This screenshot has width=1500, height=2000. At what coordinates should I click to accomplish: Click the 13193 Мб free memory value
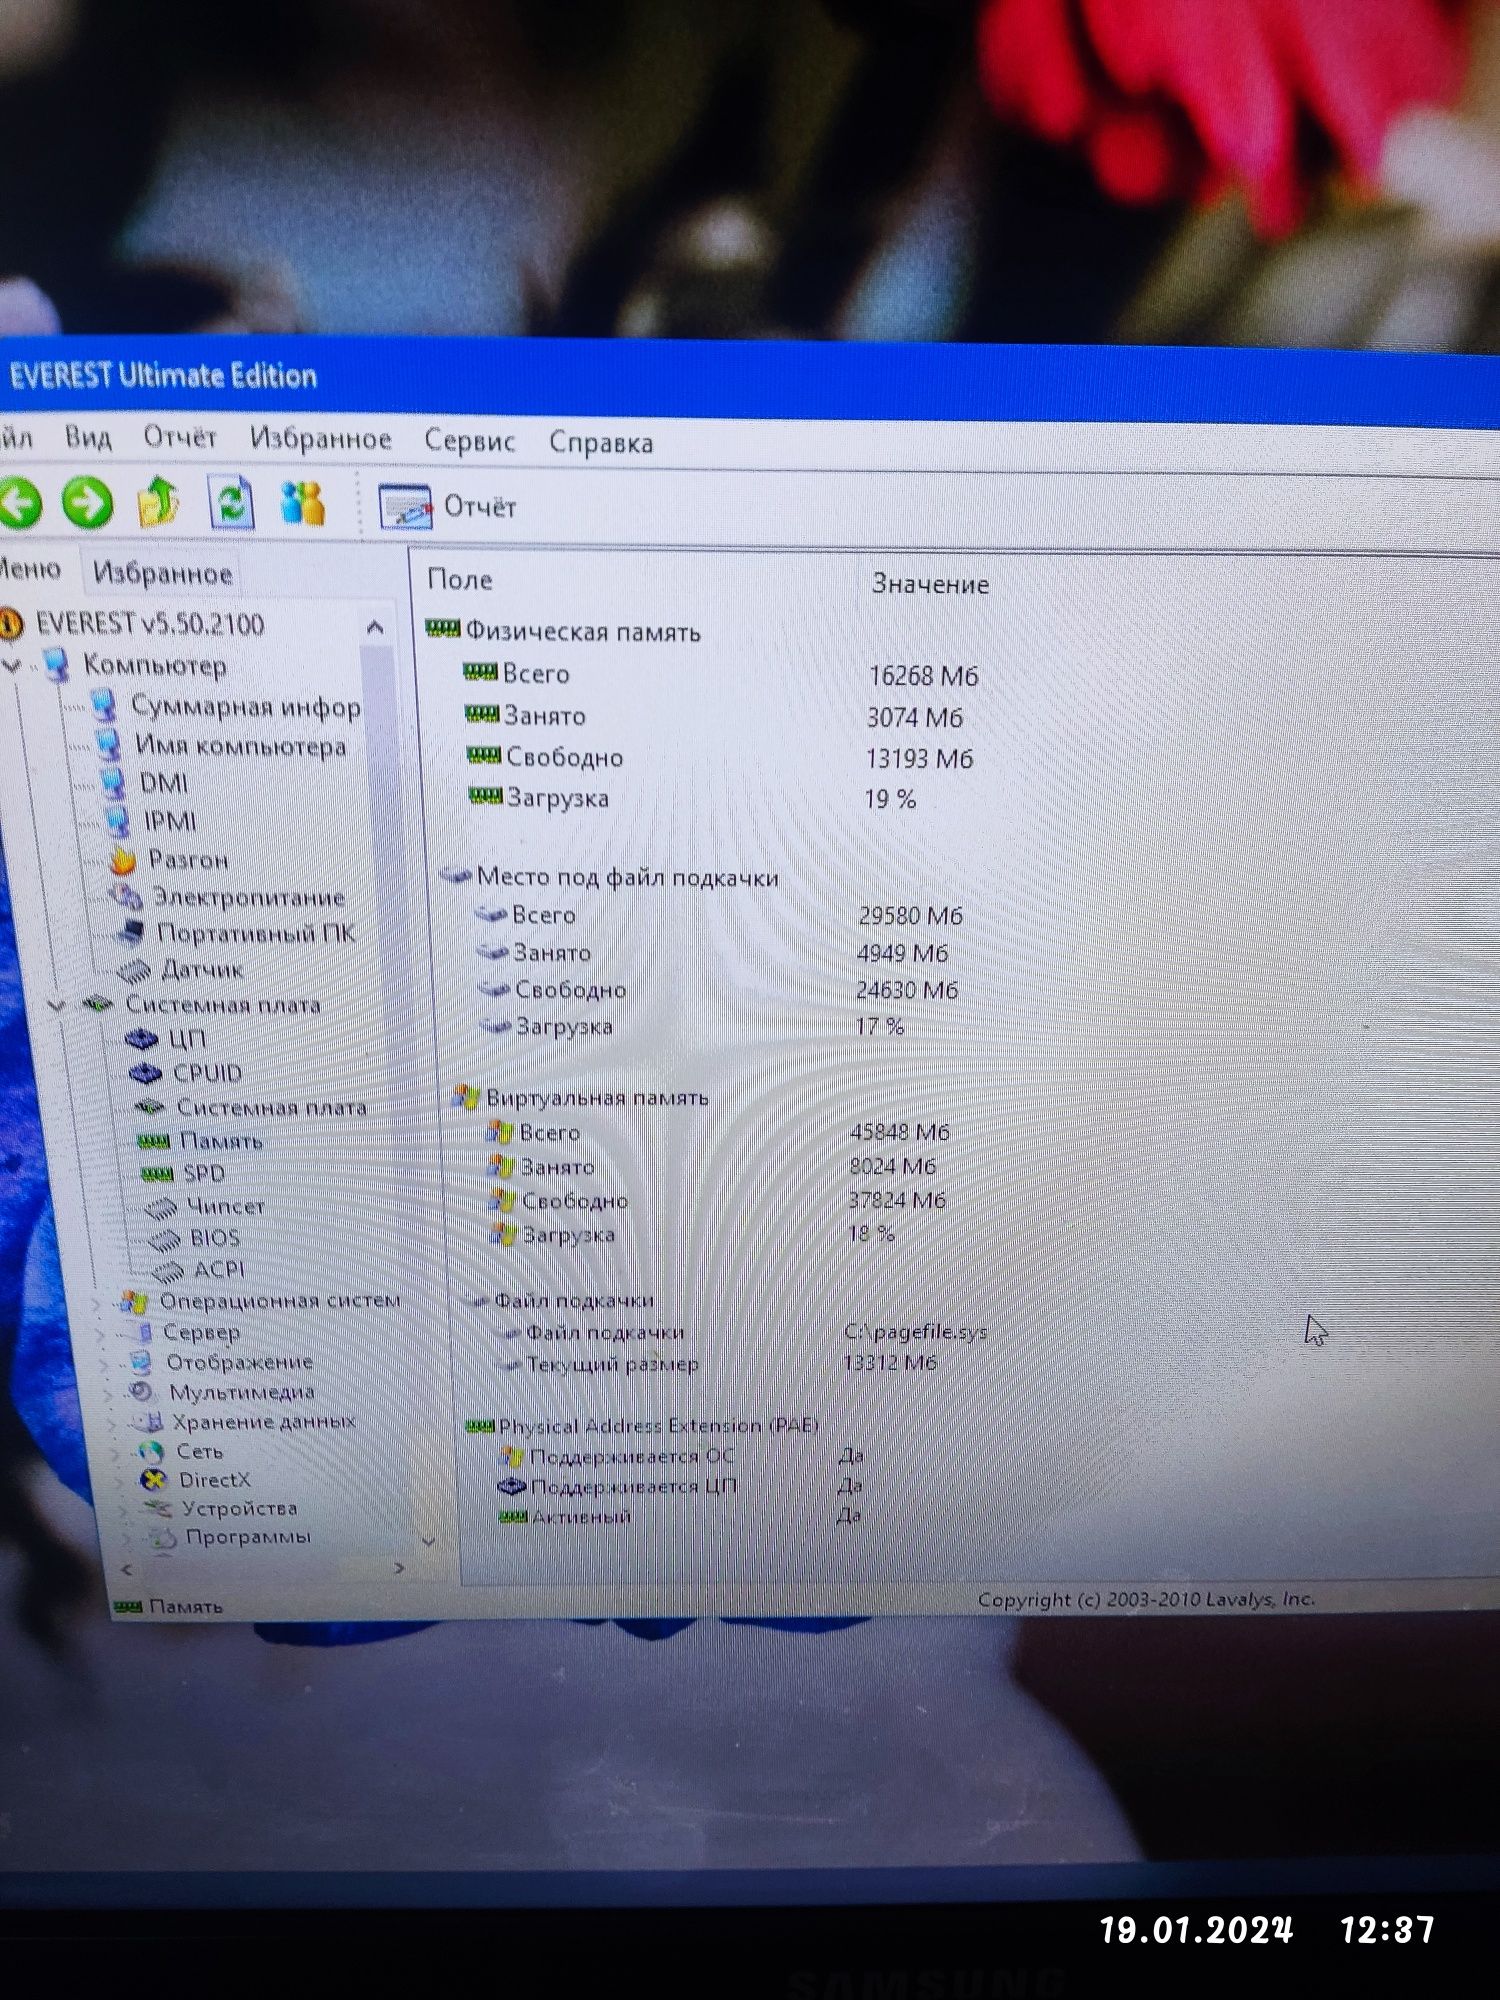click(x=919, y=759)
